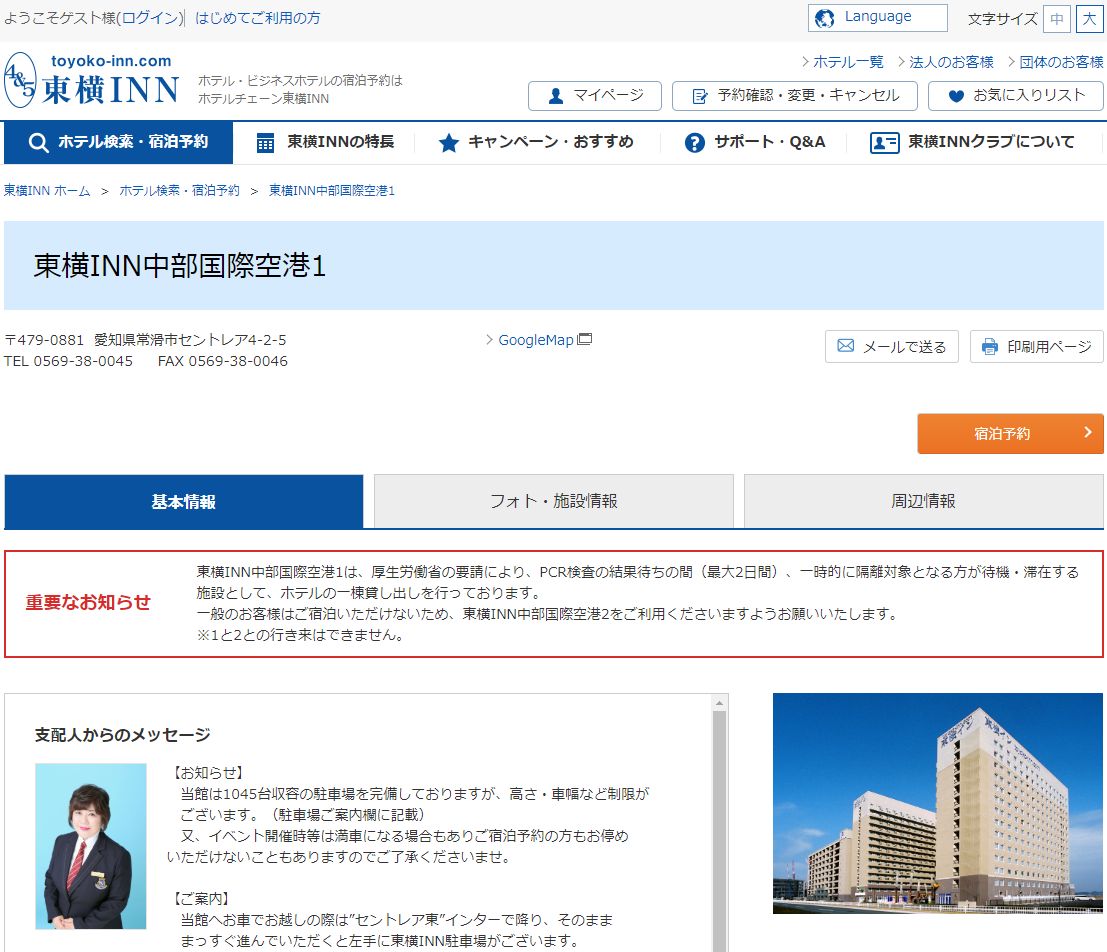Open 法人のお客様 link

[951, 62]
